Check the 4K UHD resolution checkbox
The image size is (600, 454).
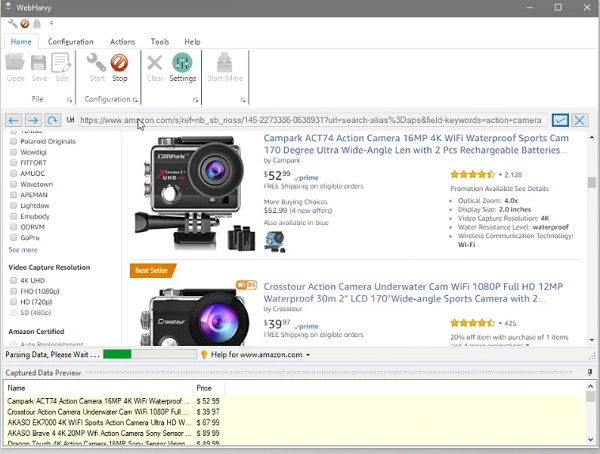[13, 280]
